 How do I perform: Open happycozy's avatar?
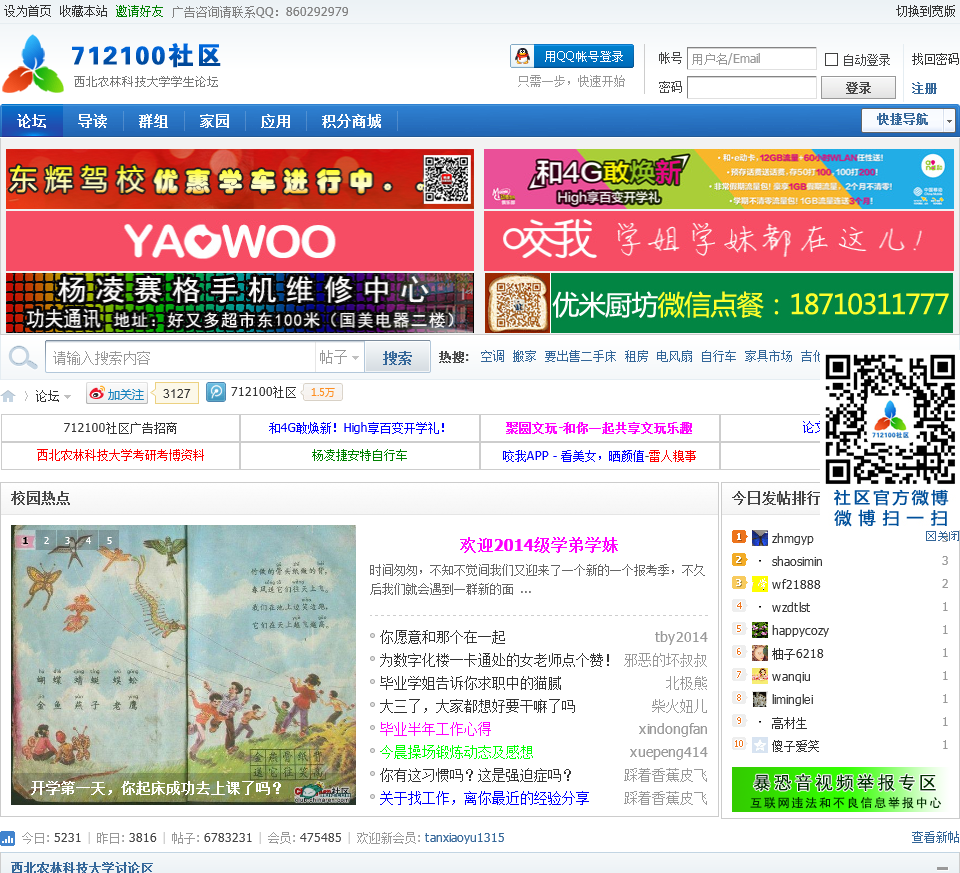(x=760, y=630)
